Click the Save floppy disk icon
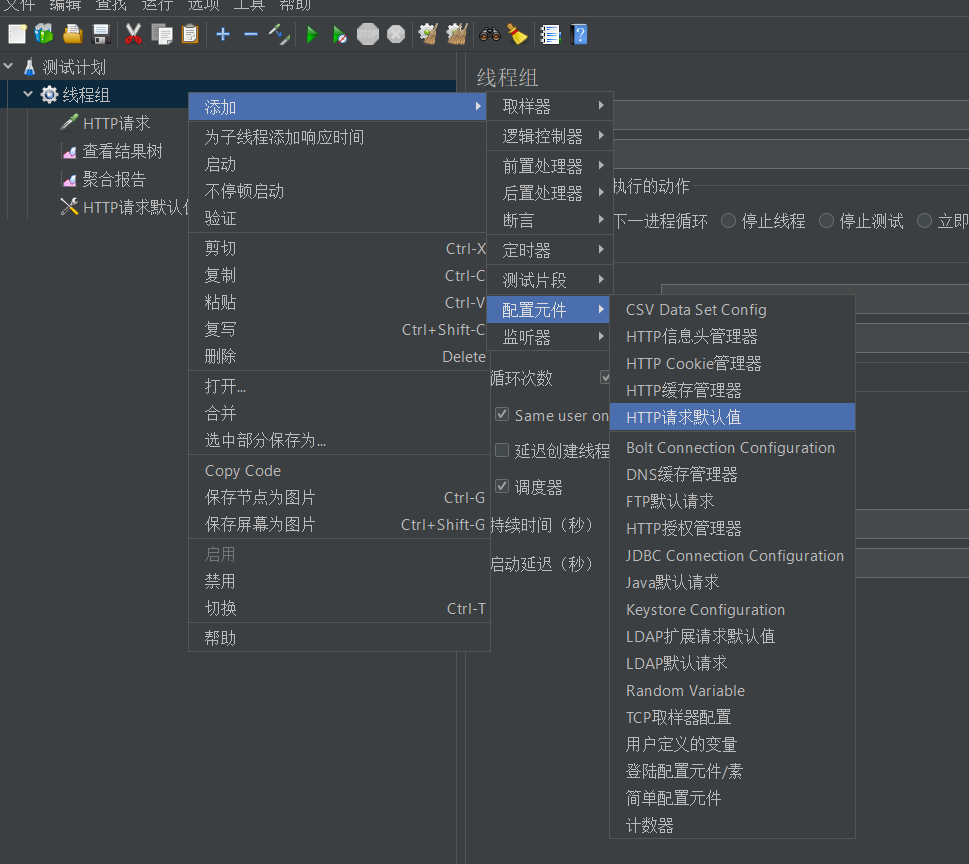 [101, 34]
